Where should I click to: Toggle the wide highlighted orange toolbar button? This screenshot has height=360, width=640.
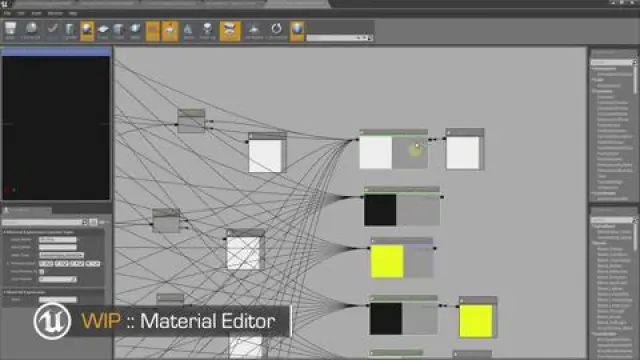click(230, 31)
